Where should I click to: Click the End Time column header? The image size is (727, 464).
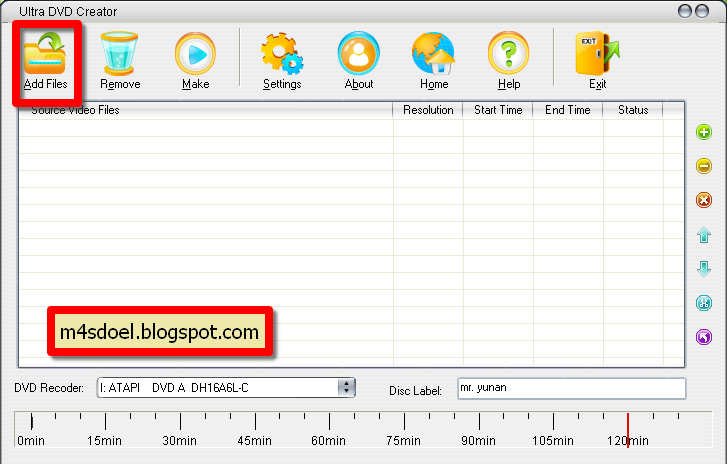(x=568, y=110)
